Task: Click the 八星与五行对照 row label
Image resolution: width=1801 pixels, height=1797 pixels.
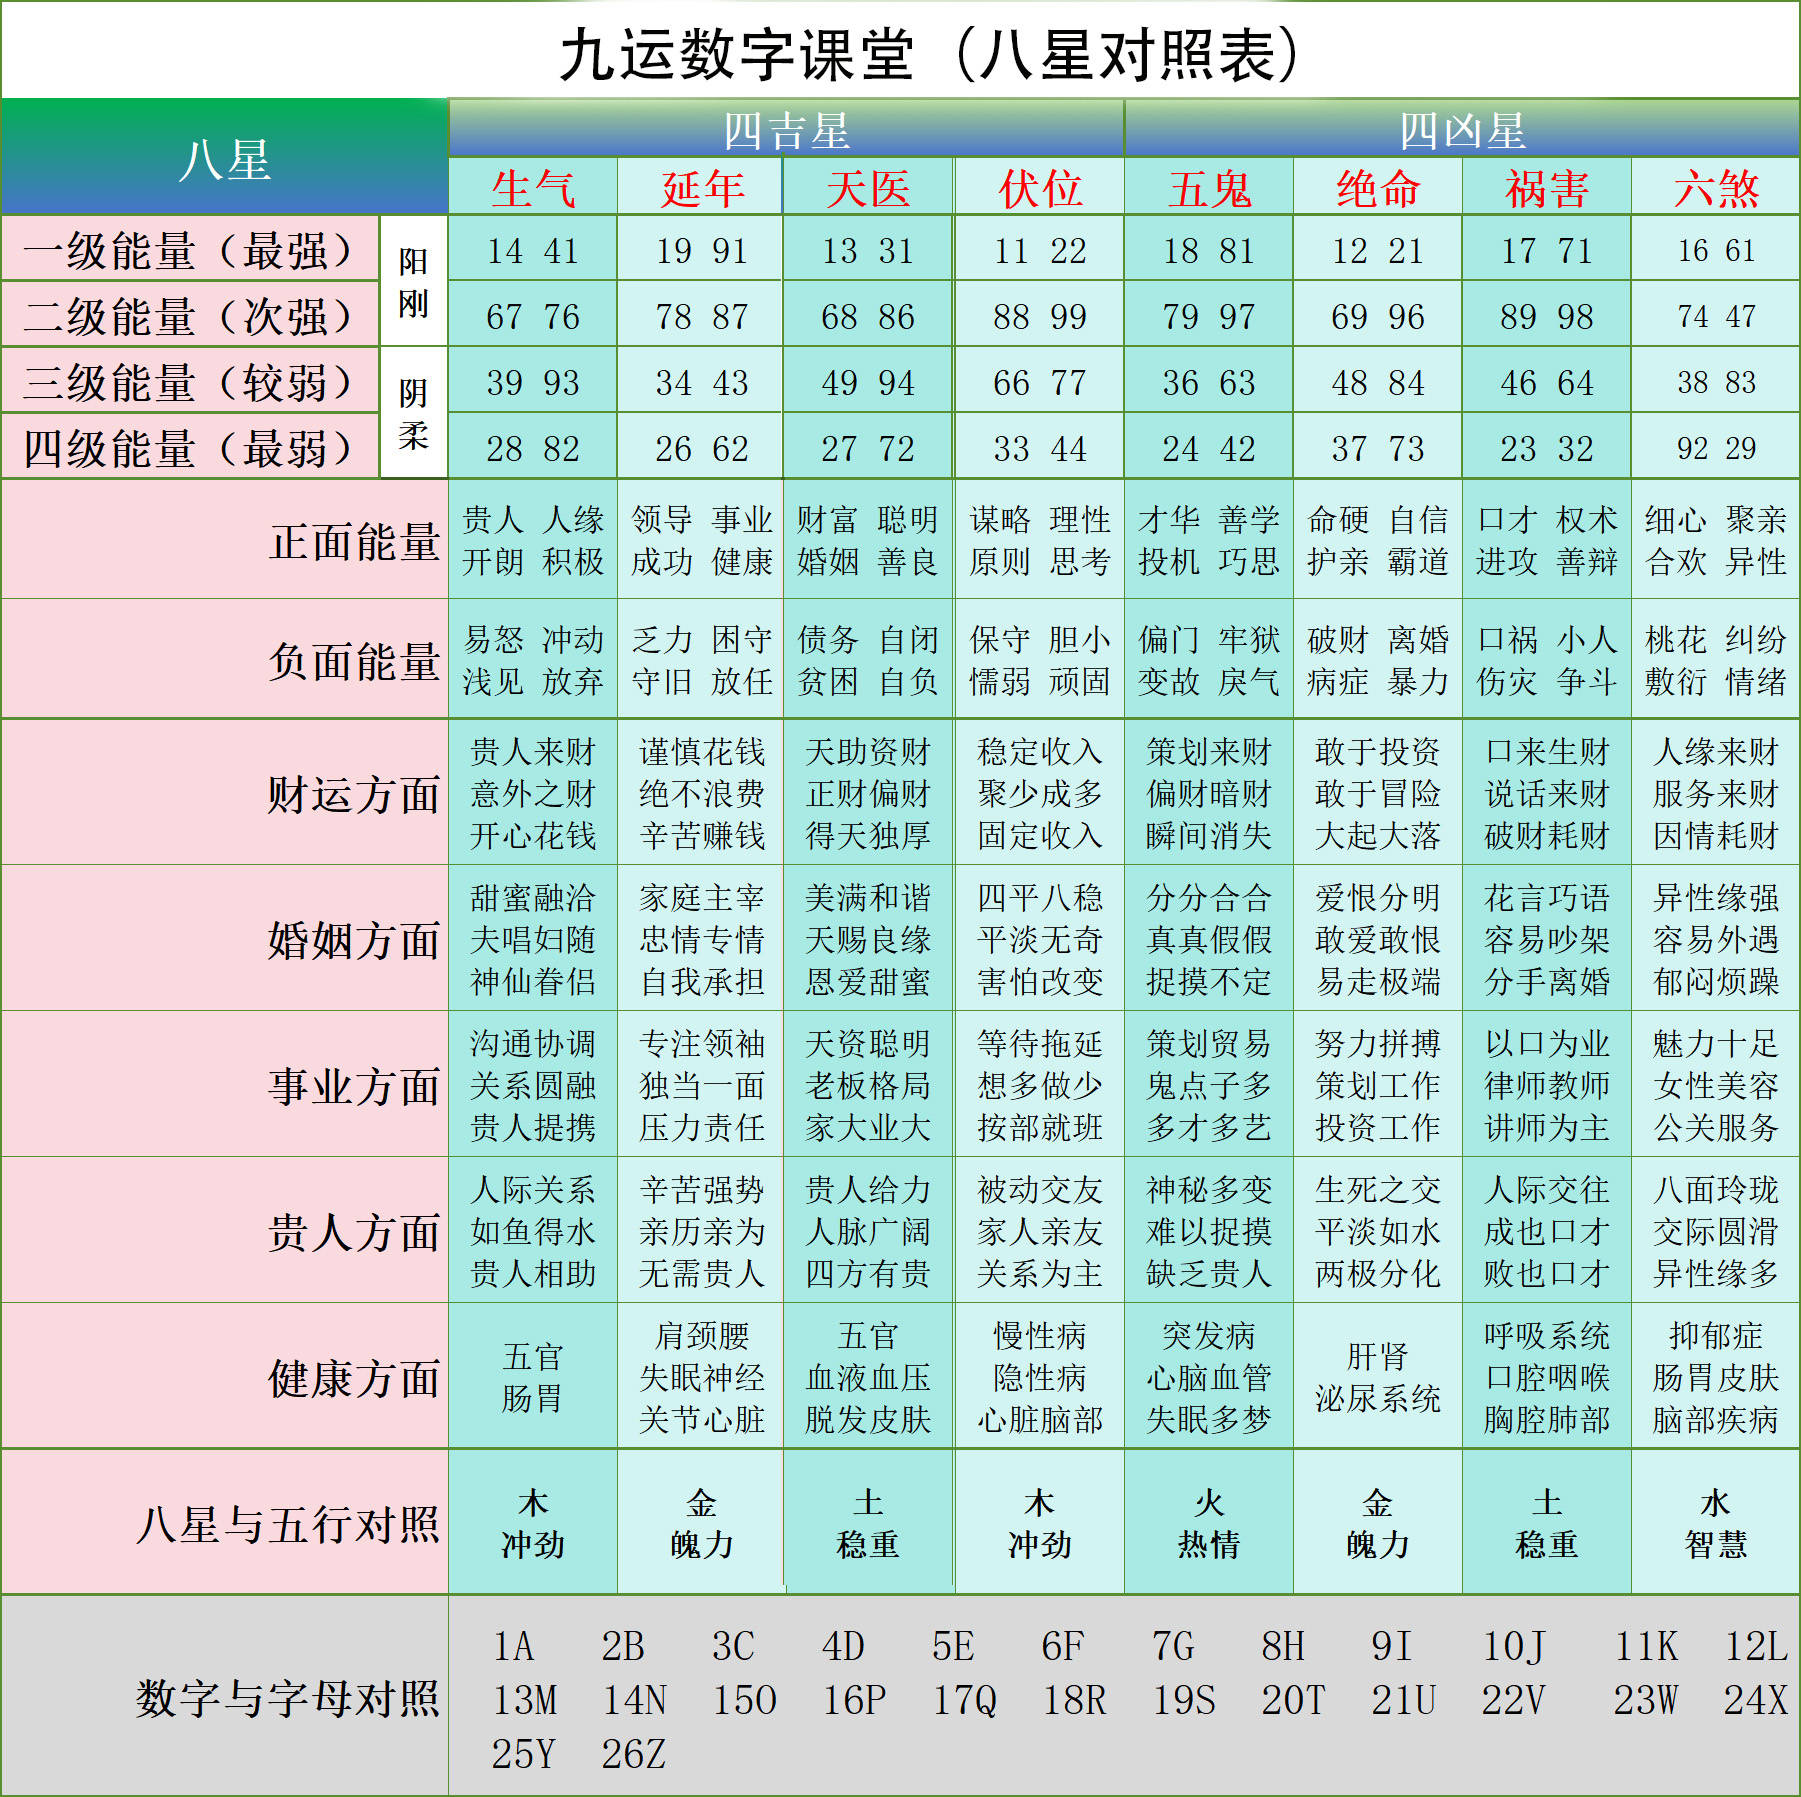Action: (225, 1522)
